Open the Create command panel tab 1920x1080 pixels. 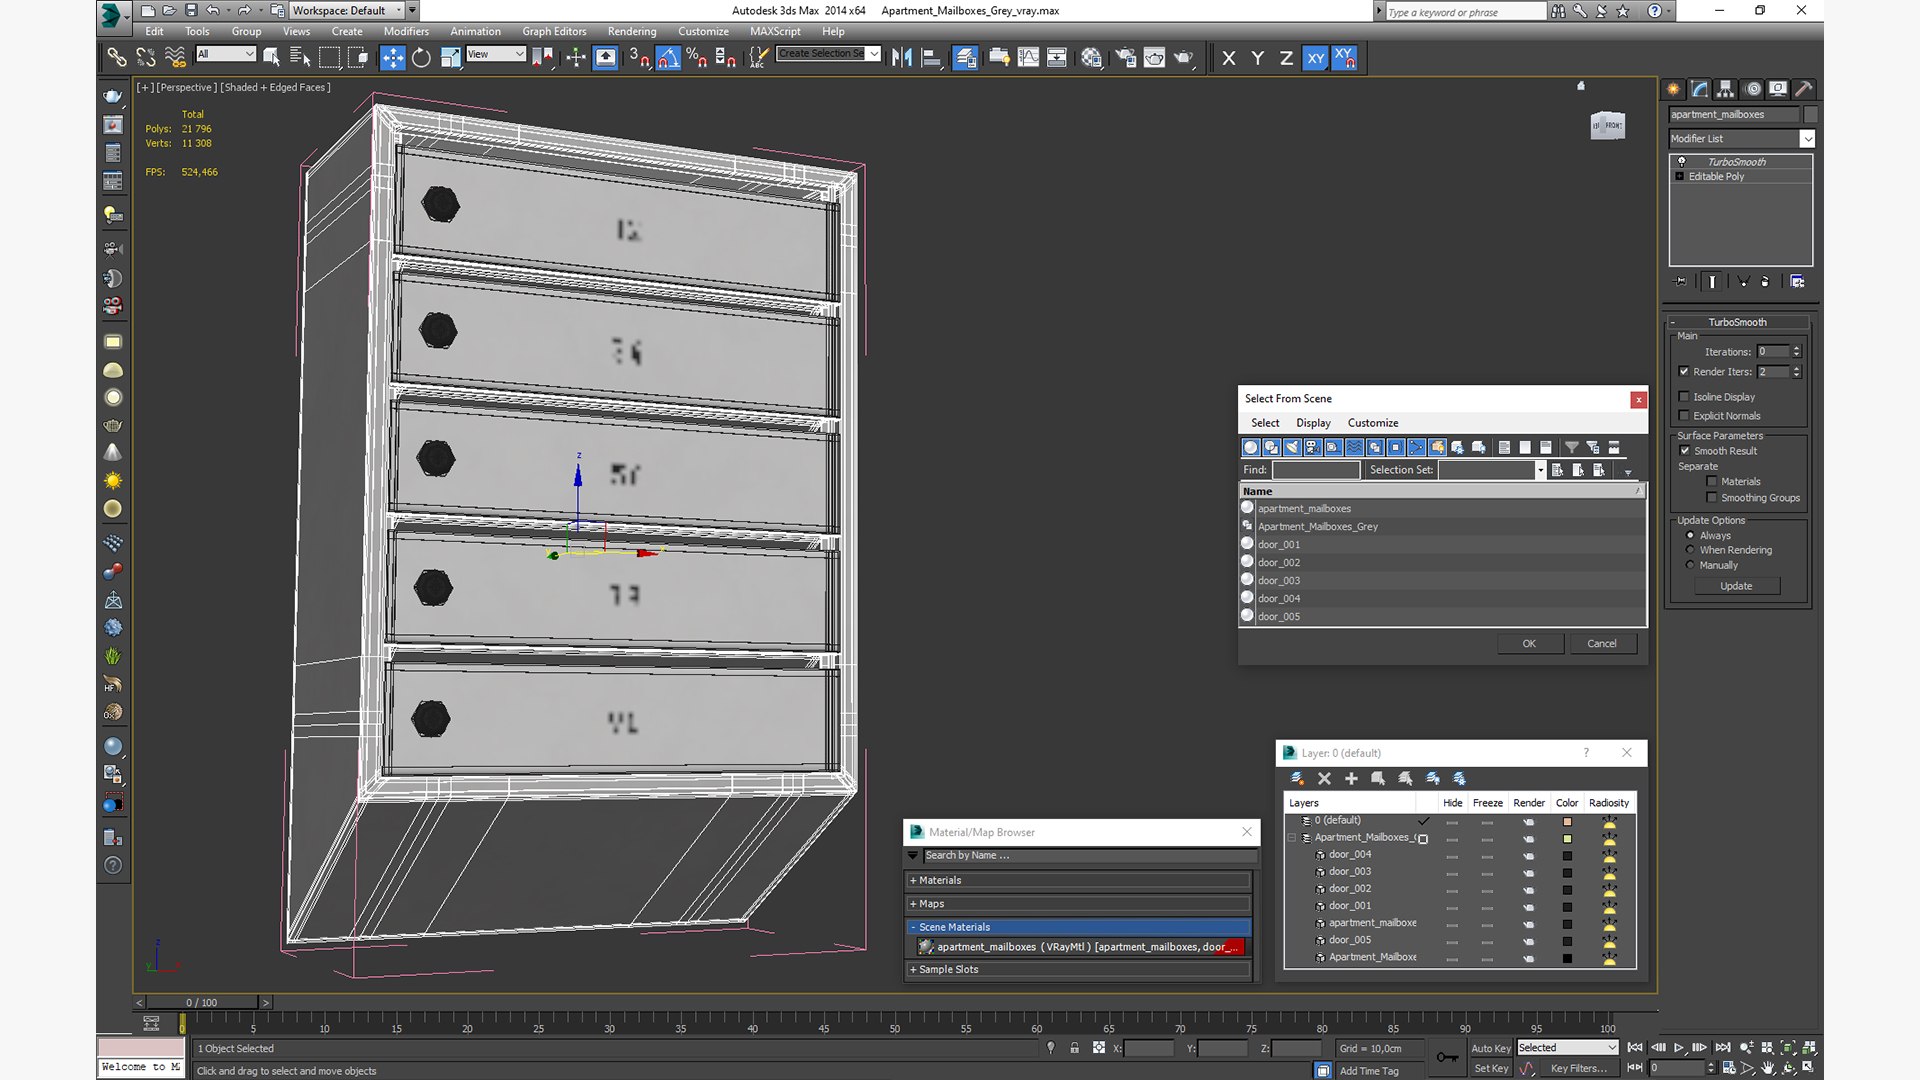click(x=1673, y=89)
